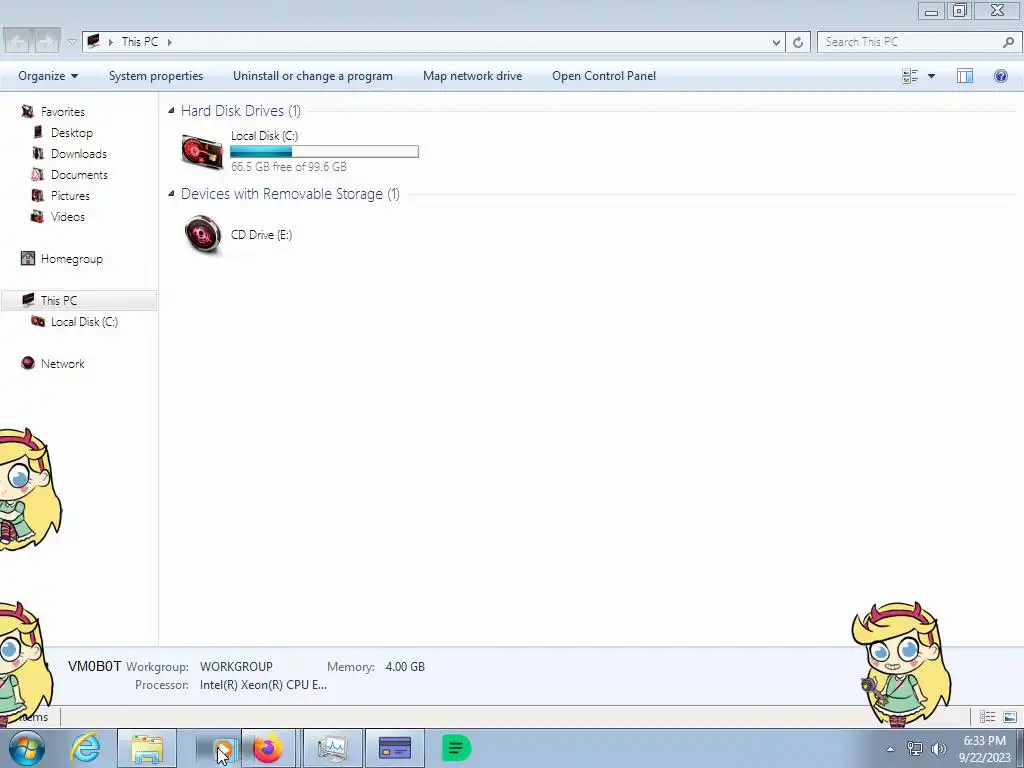
Task: Open Windows Start button
Action: click(x=27, y=748)
